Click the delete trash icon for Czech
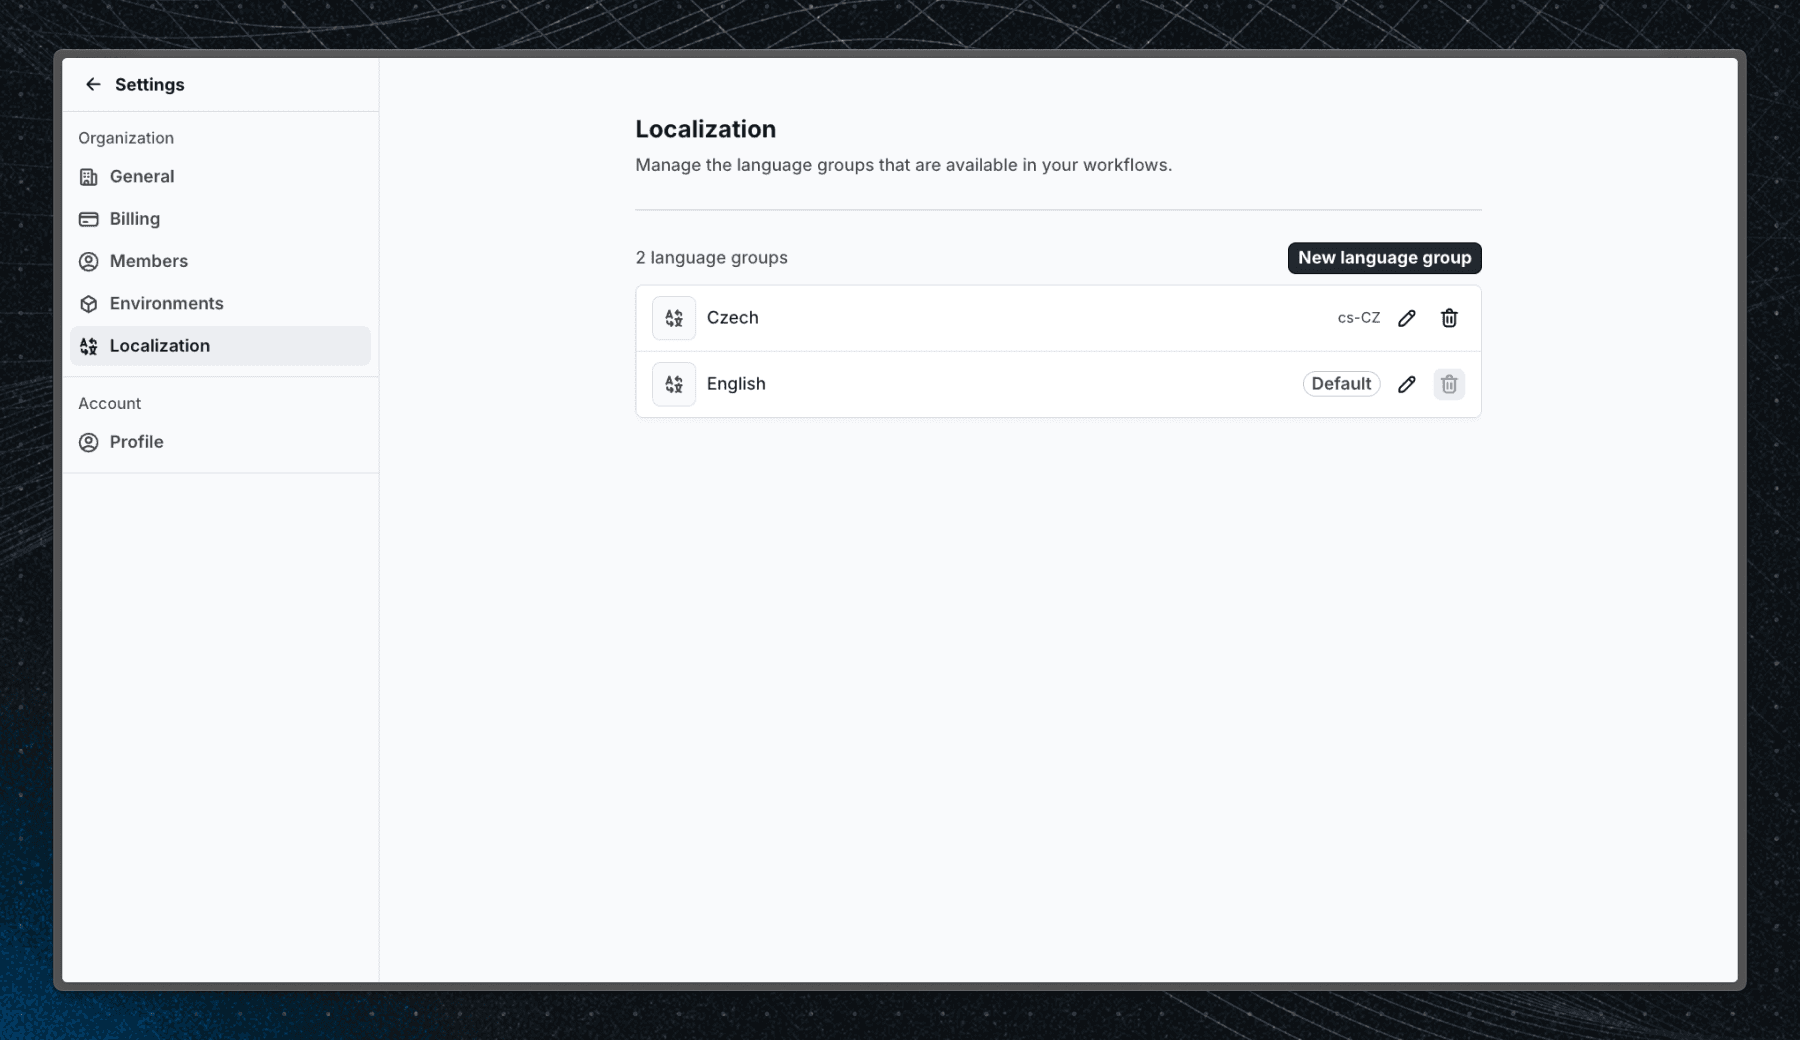Viewport: 1800px width, 1040px height. pyautogui.click(x=1449, y=317)
